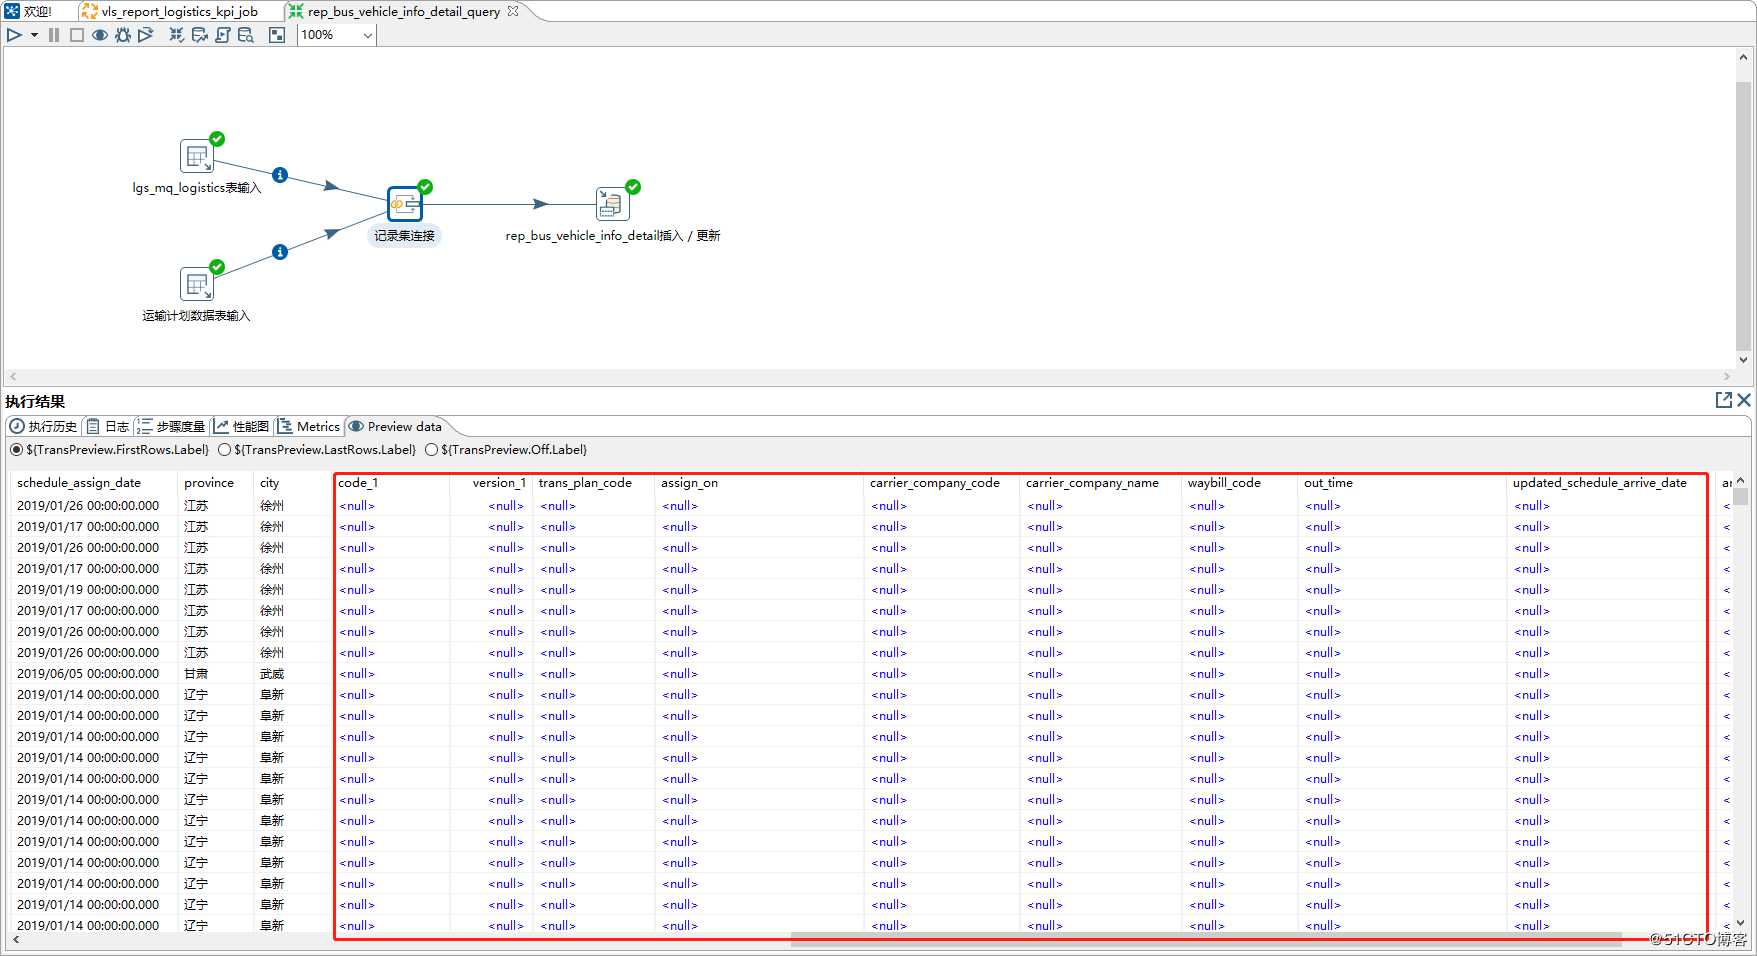The height and width of the screenshot is (956, 1757).
Task: Click the version_1 column header
Action: pos(491,483)
